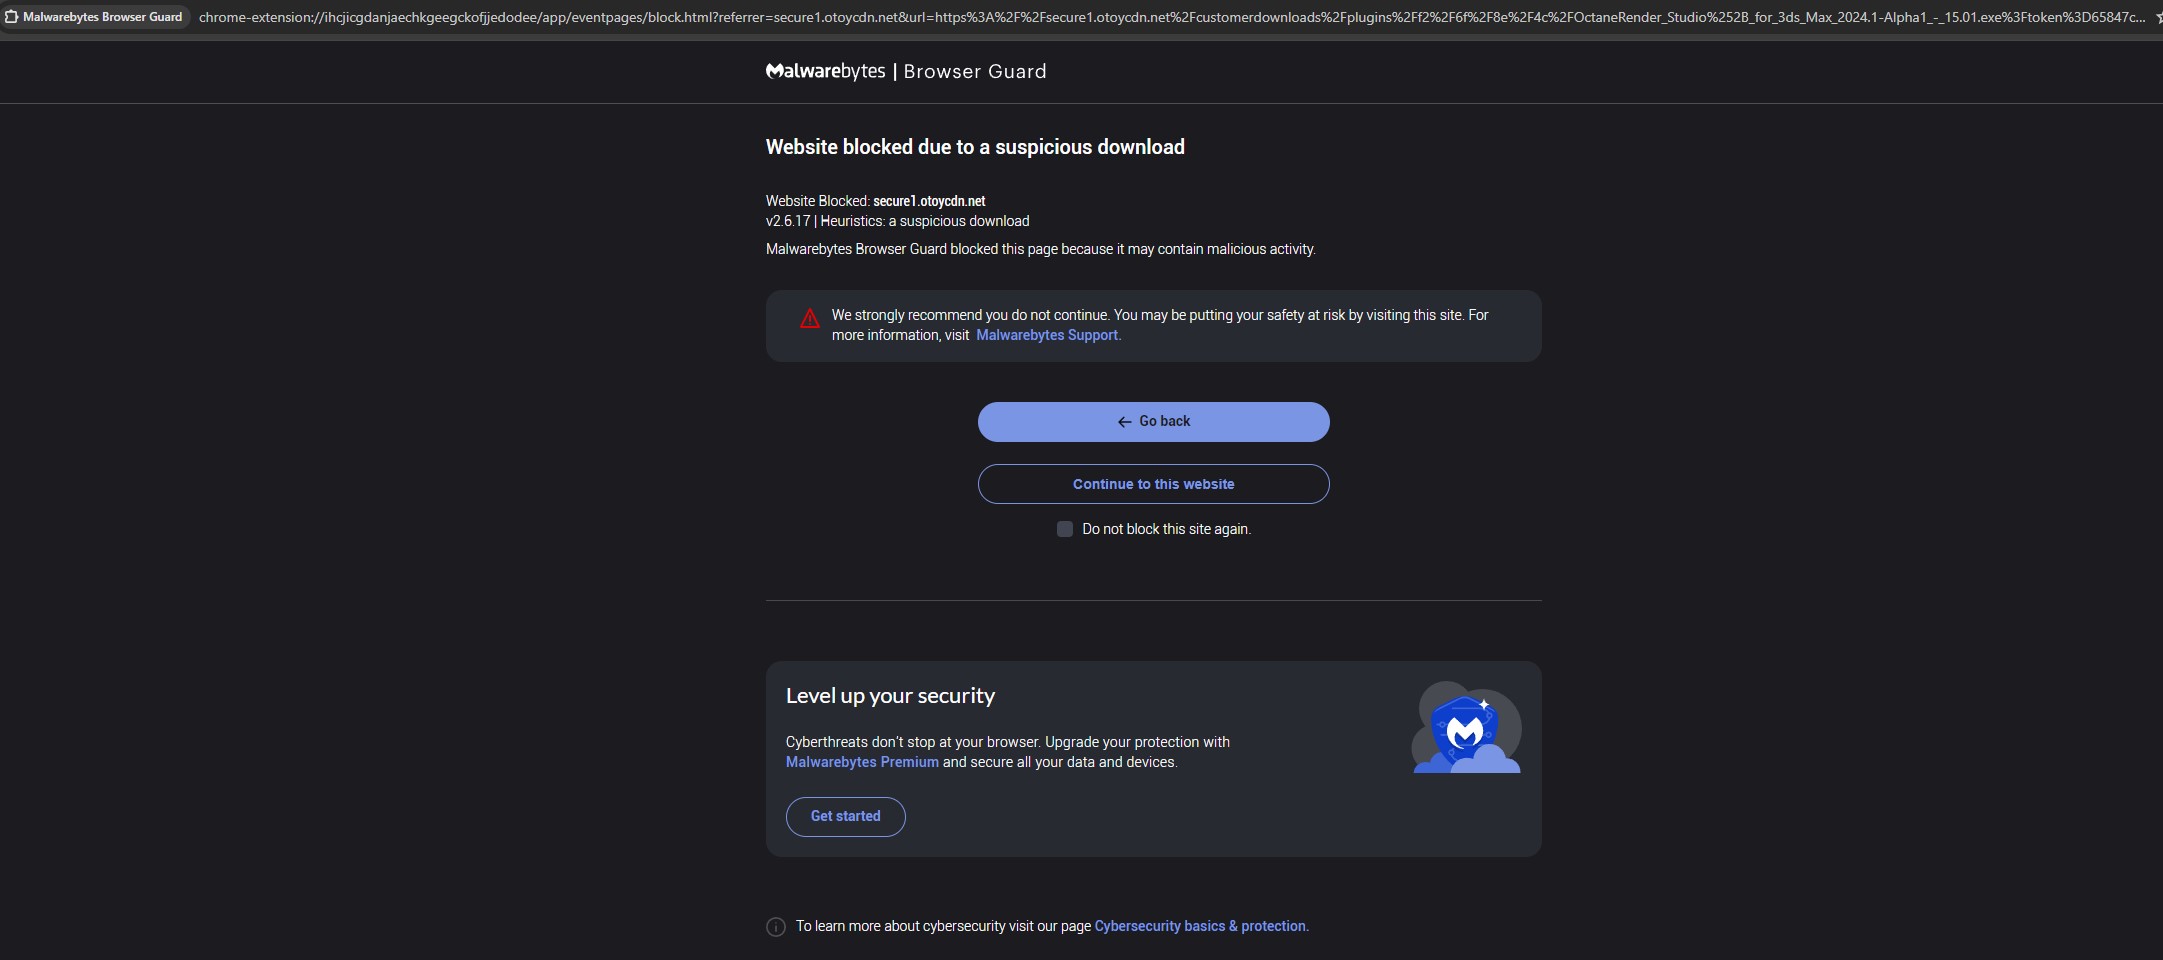Click the bookmark star at the address bar edge
The height and width of the screenshot is (960, 2163).
2157,17
